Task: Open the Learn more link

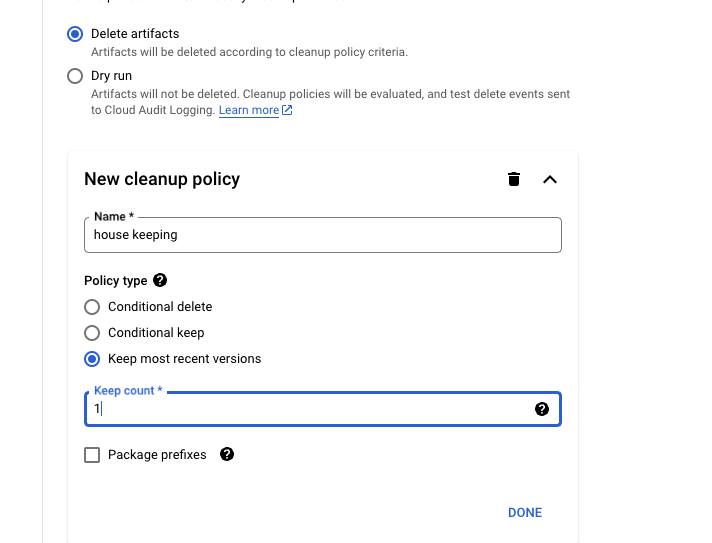Action: click(249, 110)
